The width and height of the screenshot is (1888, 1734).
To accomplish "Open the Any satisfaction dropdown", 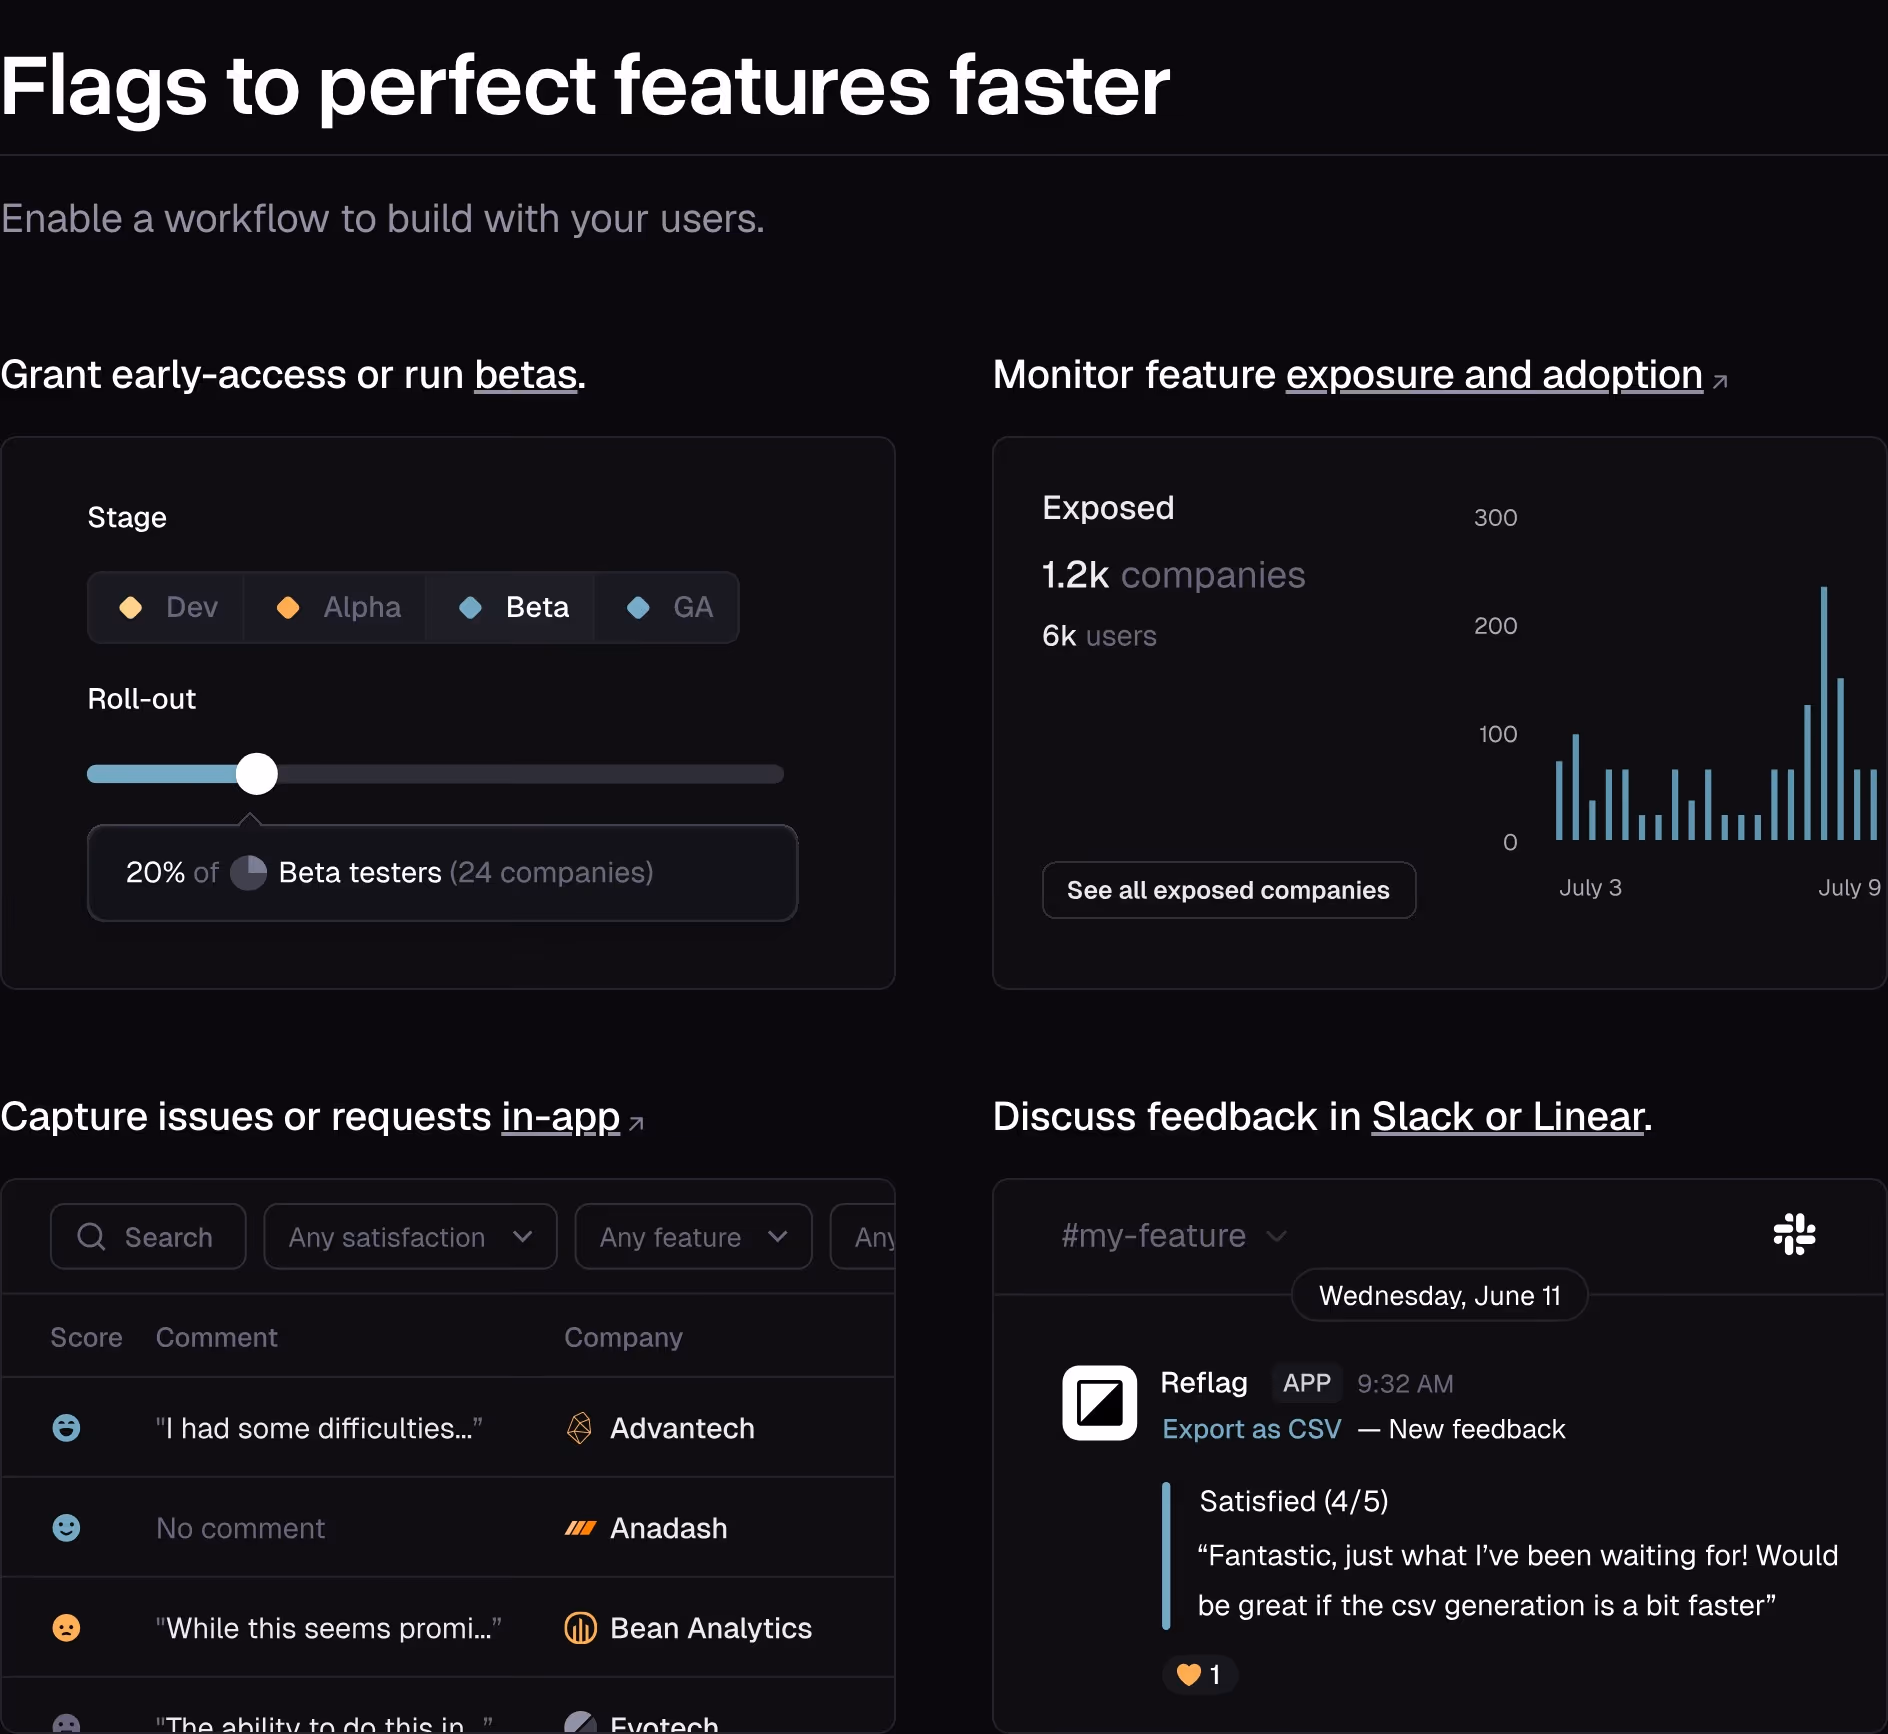I will 410,1237.
